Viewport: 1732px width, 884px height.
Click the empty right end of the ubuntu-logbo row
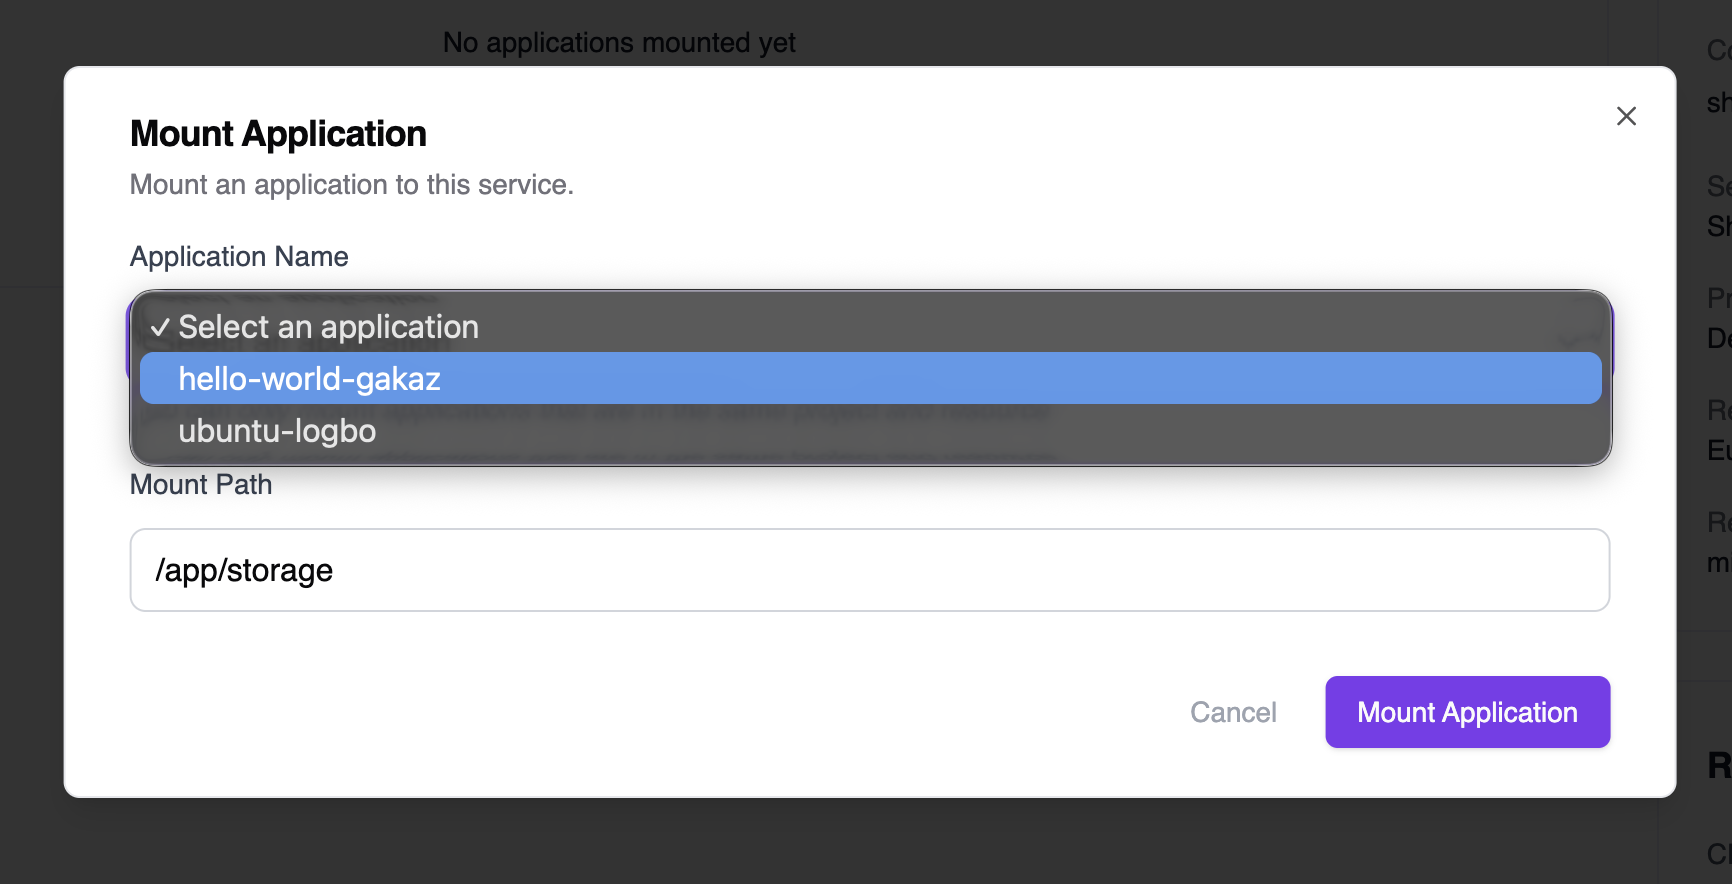pos(1400,431)
